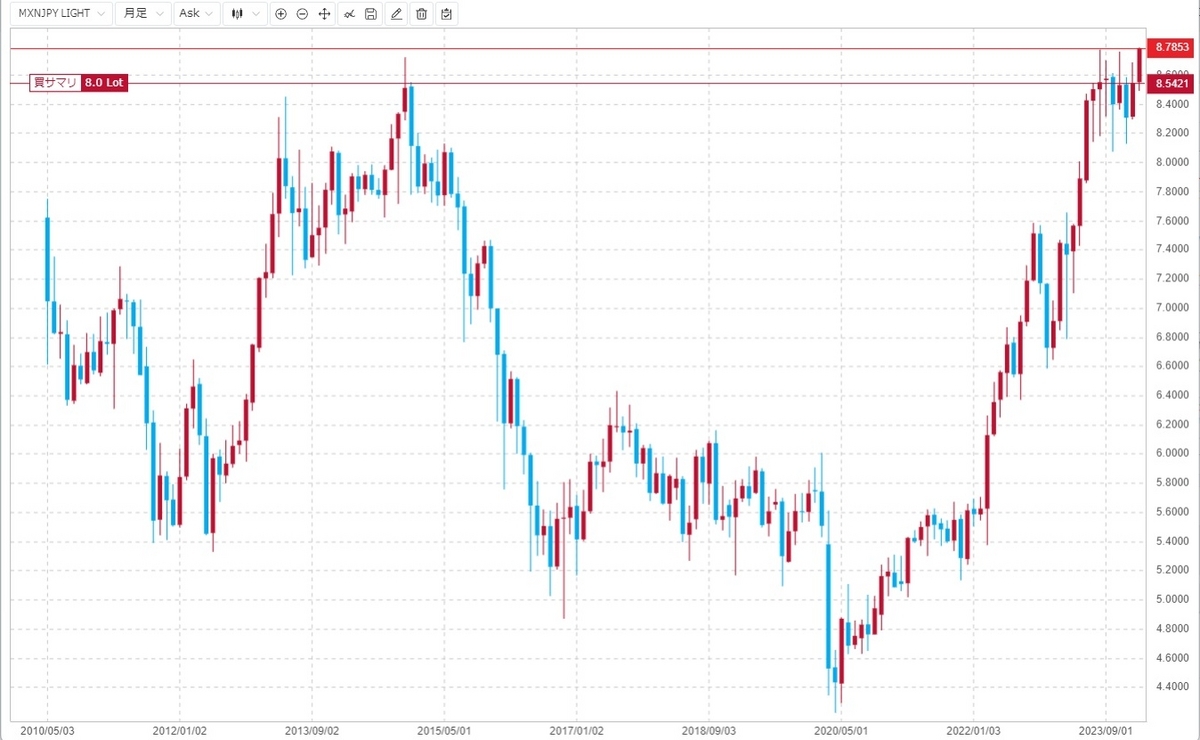Click the zoom-out icon on the toolbar
This screenshot has width=1200, height=740.
point(302,14)
